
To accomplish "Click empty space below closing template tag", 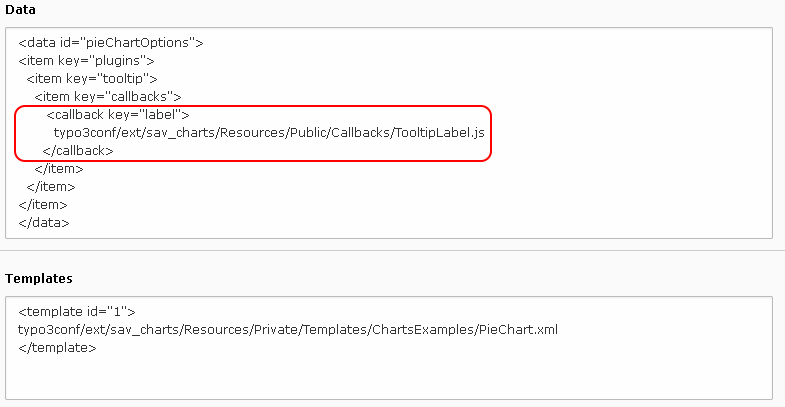I will tap(388, 378).
